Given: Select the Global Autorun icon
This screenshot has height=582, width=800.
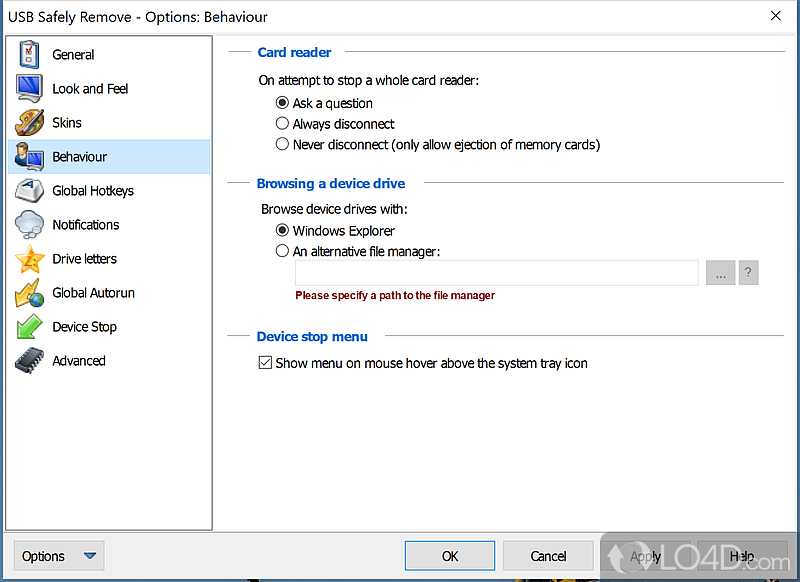Looking at the screenshot, I should 30,292.
